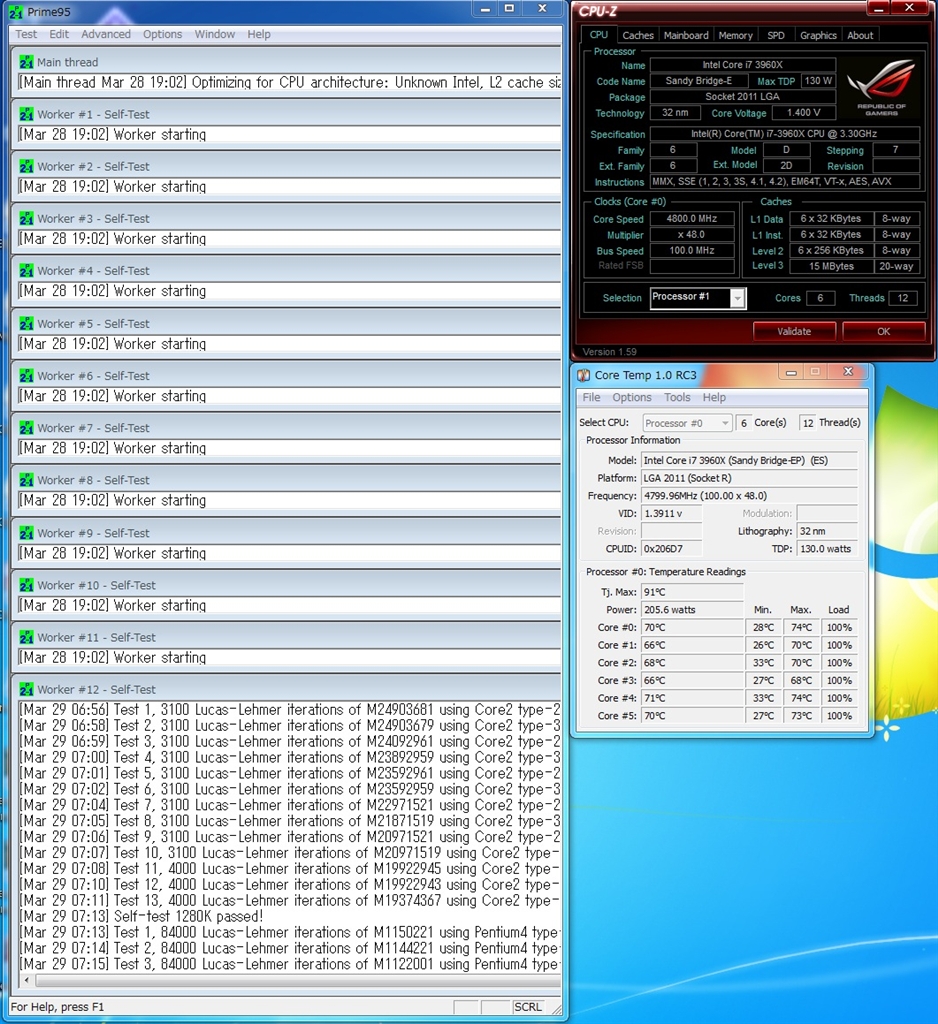Open the Tools menu in Core Temp

pos(677,397)
